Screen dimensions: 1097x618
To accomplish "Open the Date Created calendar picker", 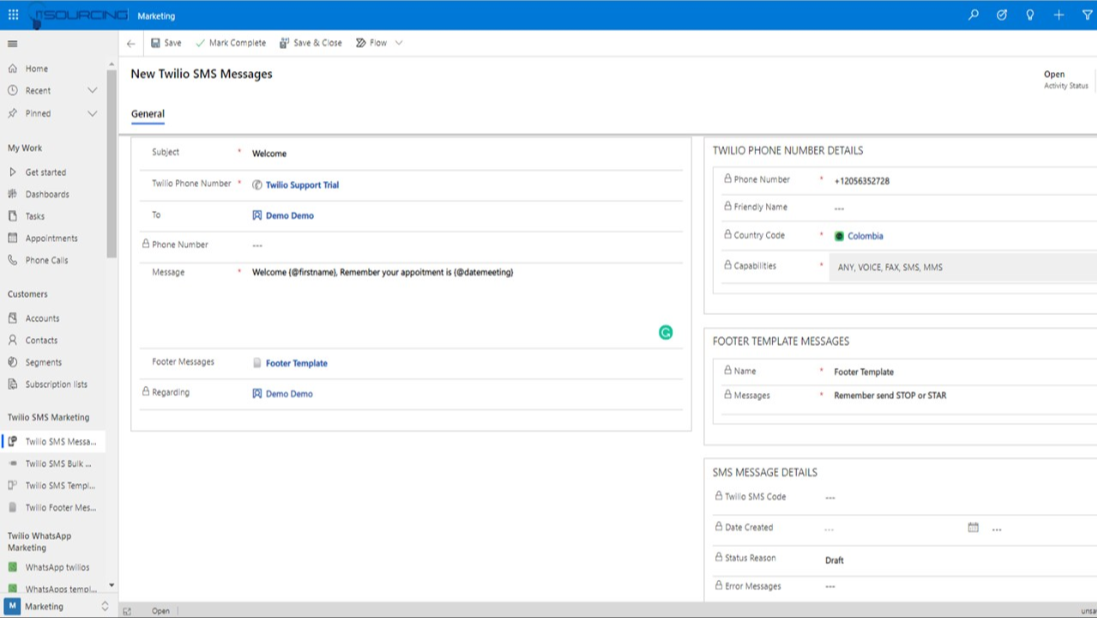I will click(x=973, y=528).
